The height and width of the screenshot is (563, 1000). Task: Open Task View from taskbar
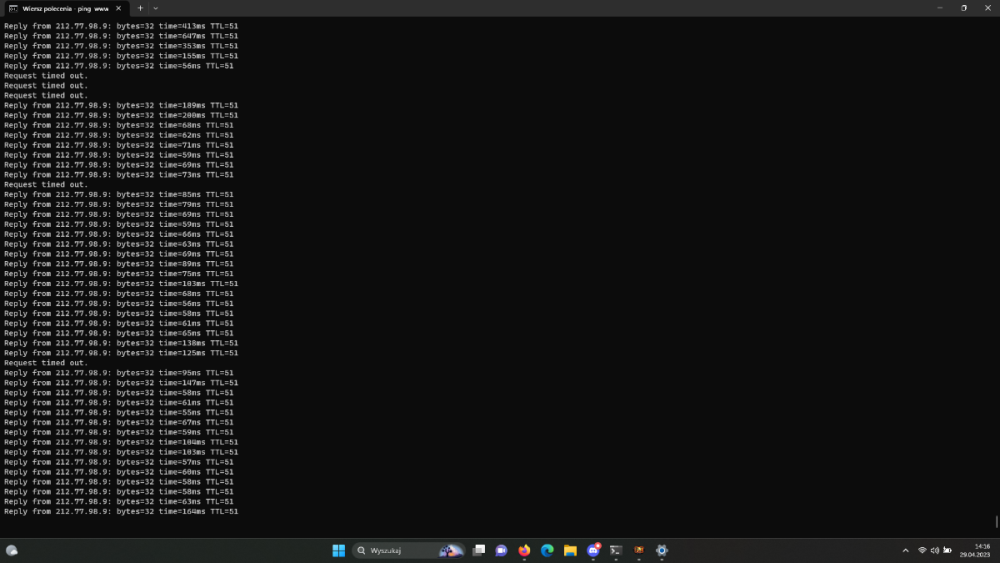(479, 550)
